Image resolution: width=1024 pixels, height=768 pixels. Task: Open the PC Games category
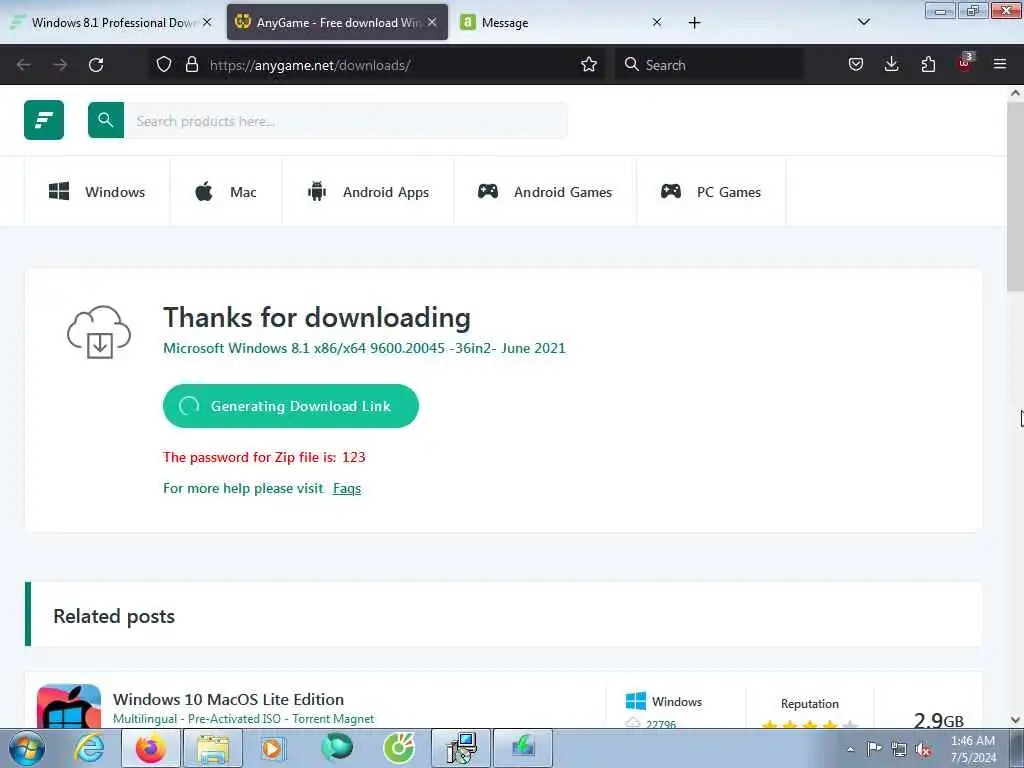pos(711,192)
